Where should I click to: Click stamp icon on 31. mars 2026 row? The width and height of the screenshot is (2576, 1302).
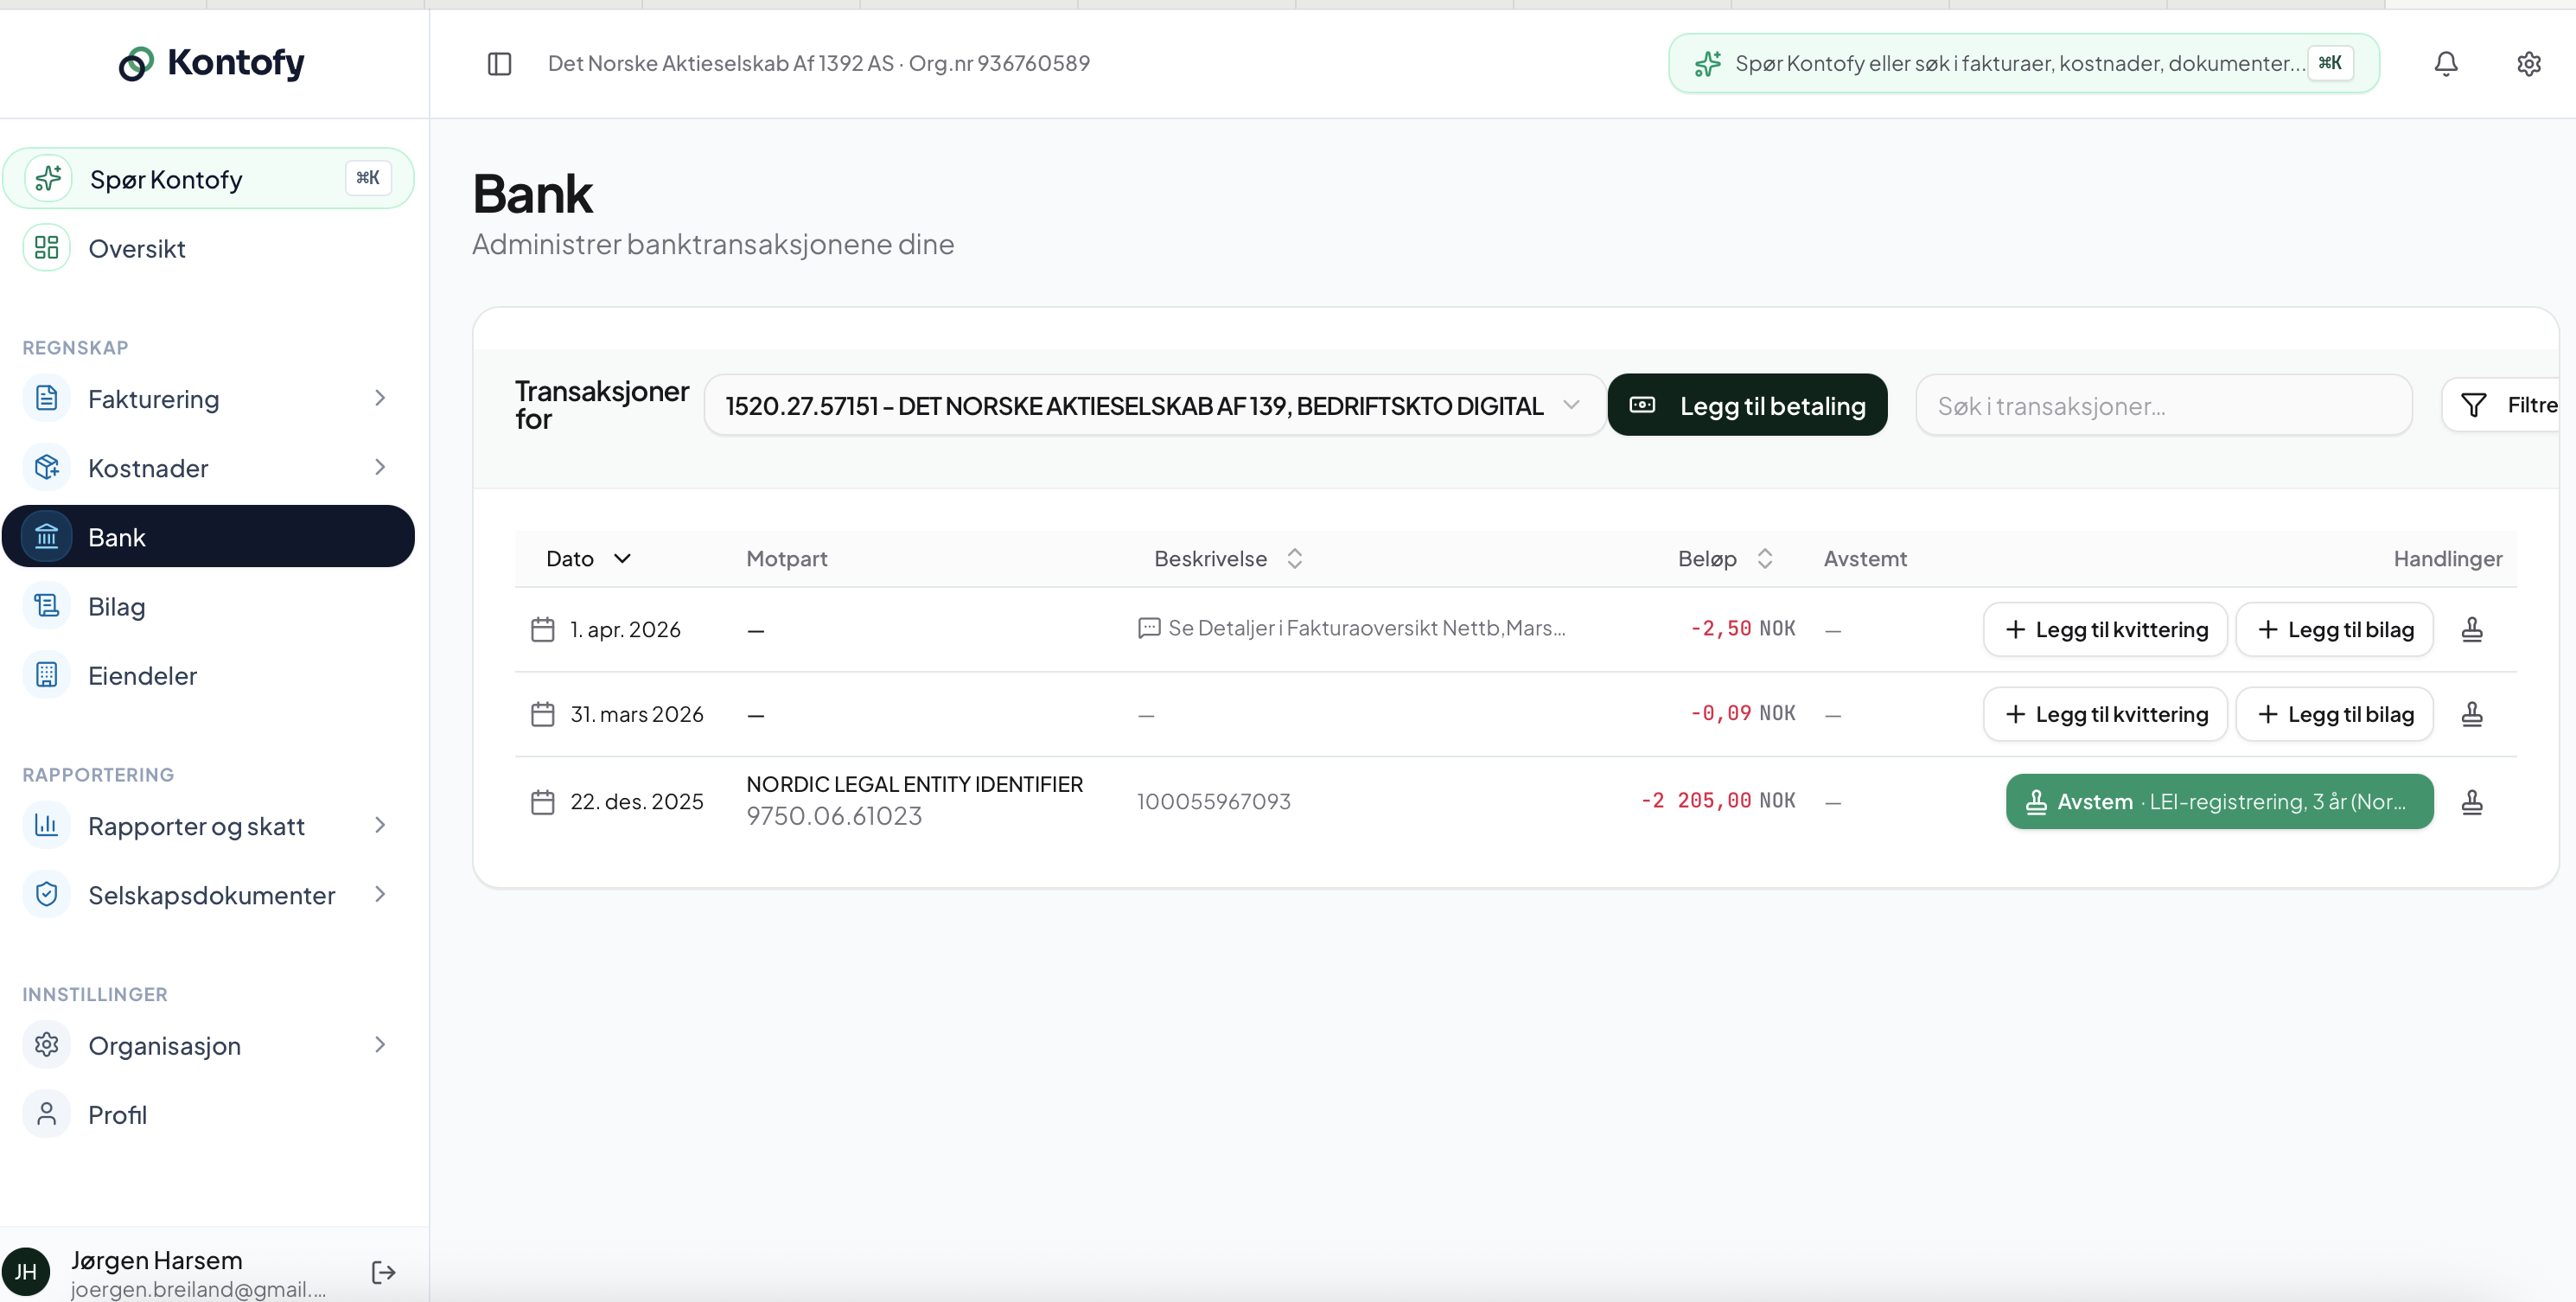coord(2471,714)
